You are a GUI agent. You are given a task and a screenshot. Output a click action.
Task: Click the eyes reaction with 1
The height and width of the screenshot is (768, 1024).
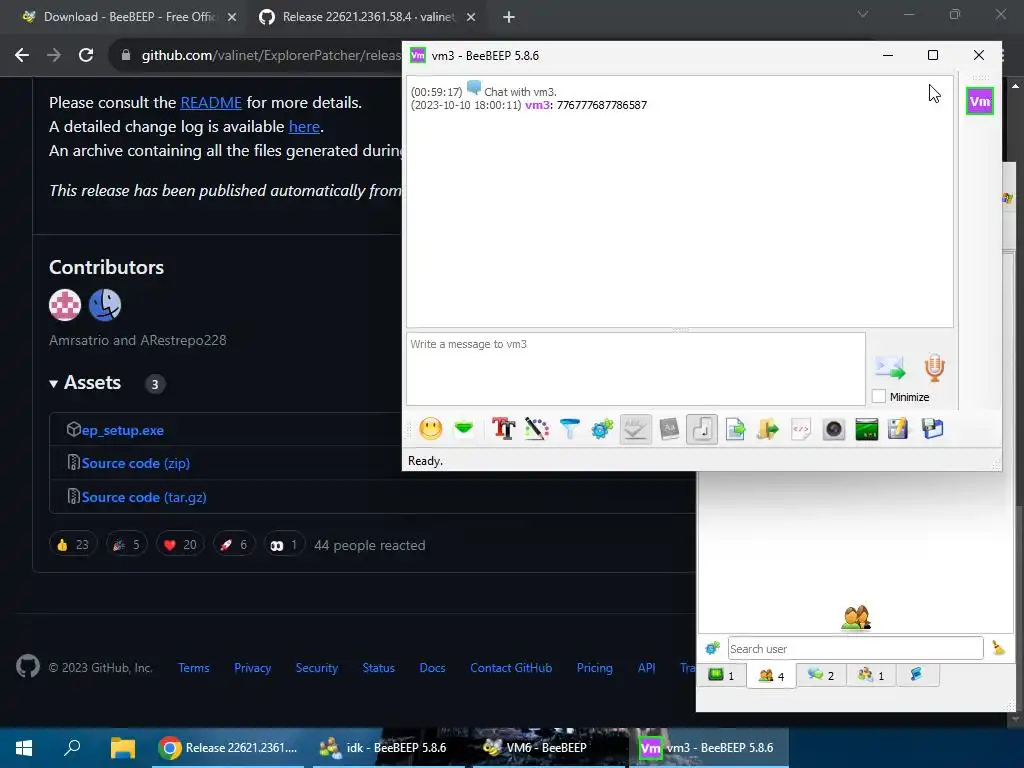click(284, 545)
